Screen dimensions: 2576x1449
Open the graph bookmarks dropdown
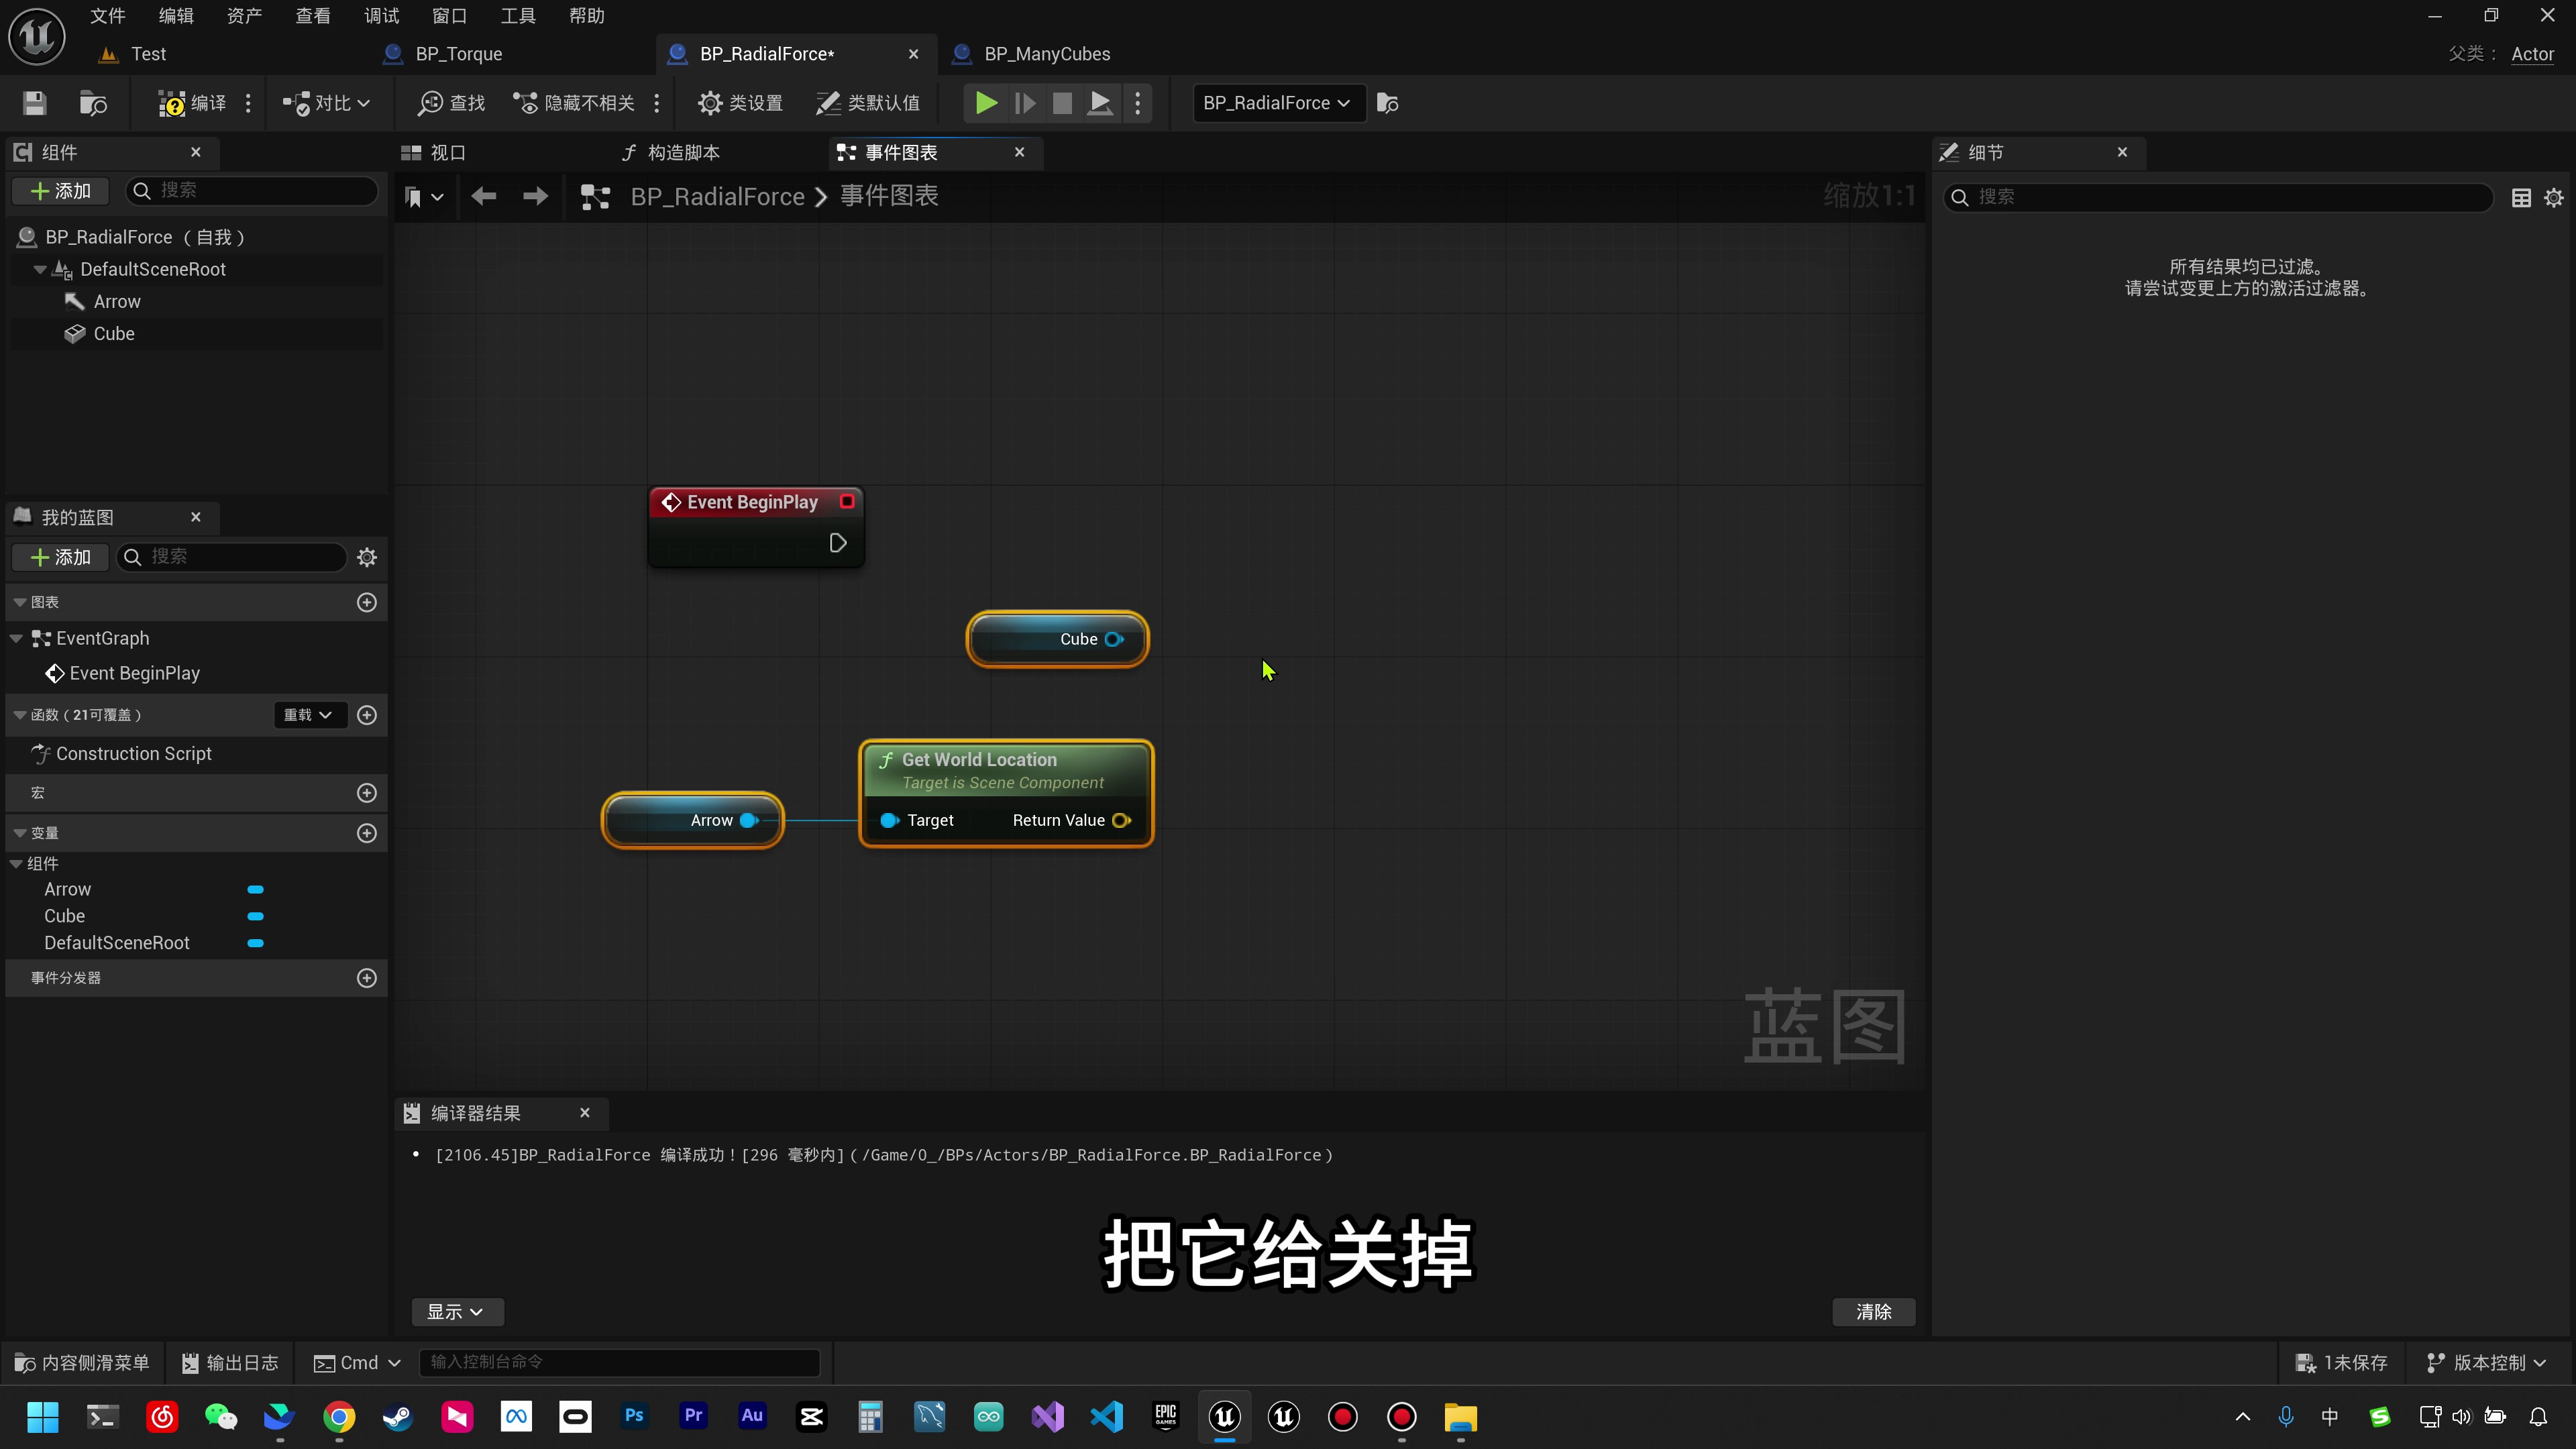424,196
